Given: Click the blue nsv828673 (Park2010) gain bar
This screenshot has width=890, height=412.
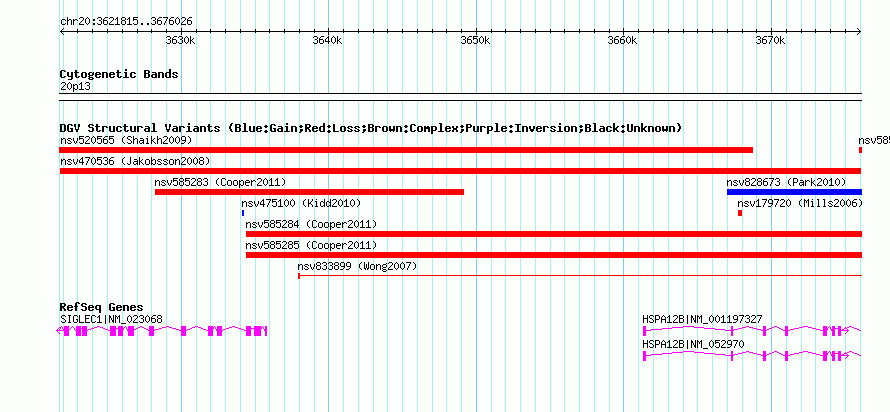Looking at the screenshot, I should click(795, 192).
